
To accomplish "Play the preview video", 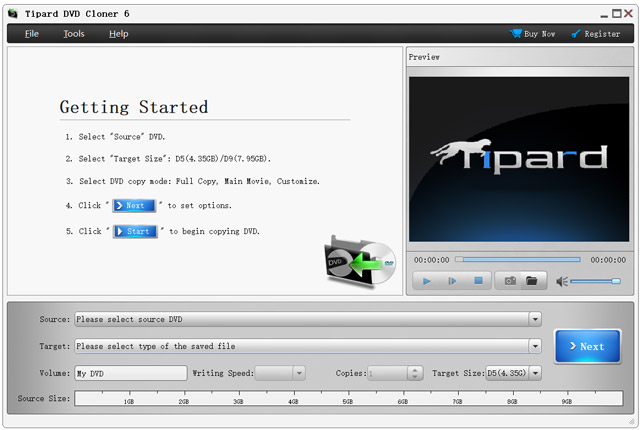I will [x=427, y=281].
